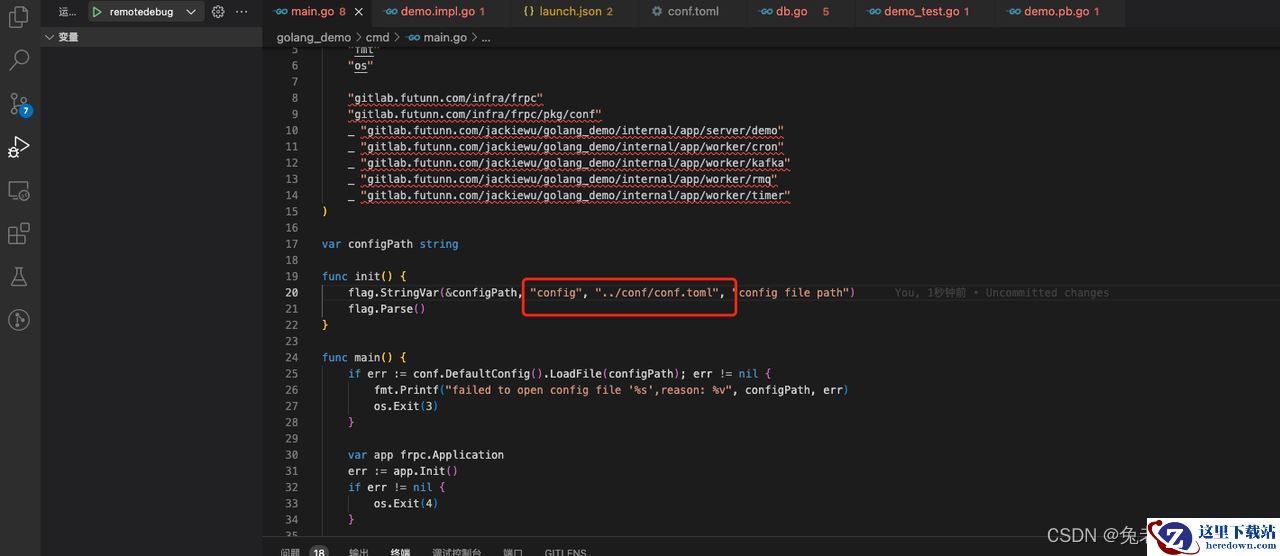Open the Search view in activity bar
The image size is (1280, 556).
[x=19, y=60]
